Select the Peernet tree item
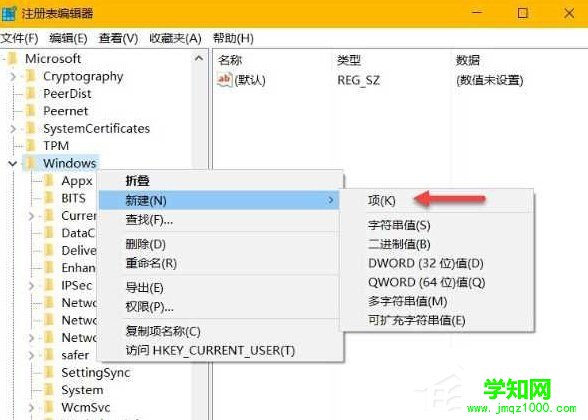Screen dimensions: 588x420 66,111
